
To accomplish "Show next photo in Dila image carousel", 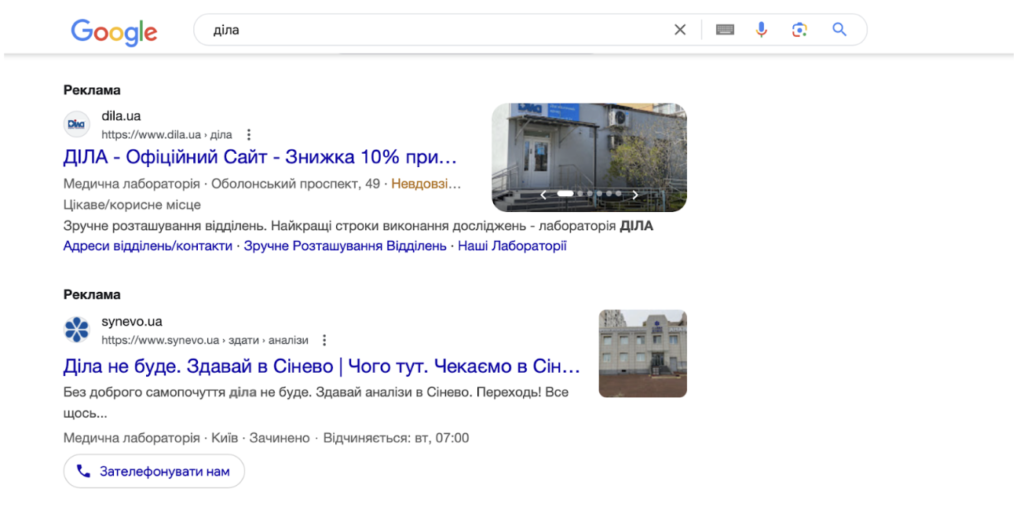I will [635, 195].
